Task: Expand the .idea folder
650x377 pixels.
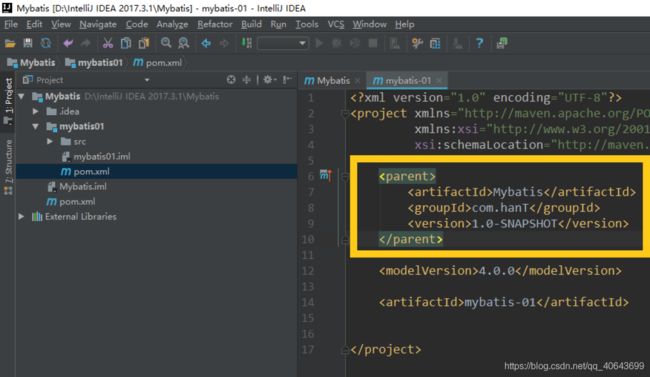Action: click(x=36, y=111)
